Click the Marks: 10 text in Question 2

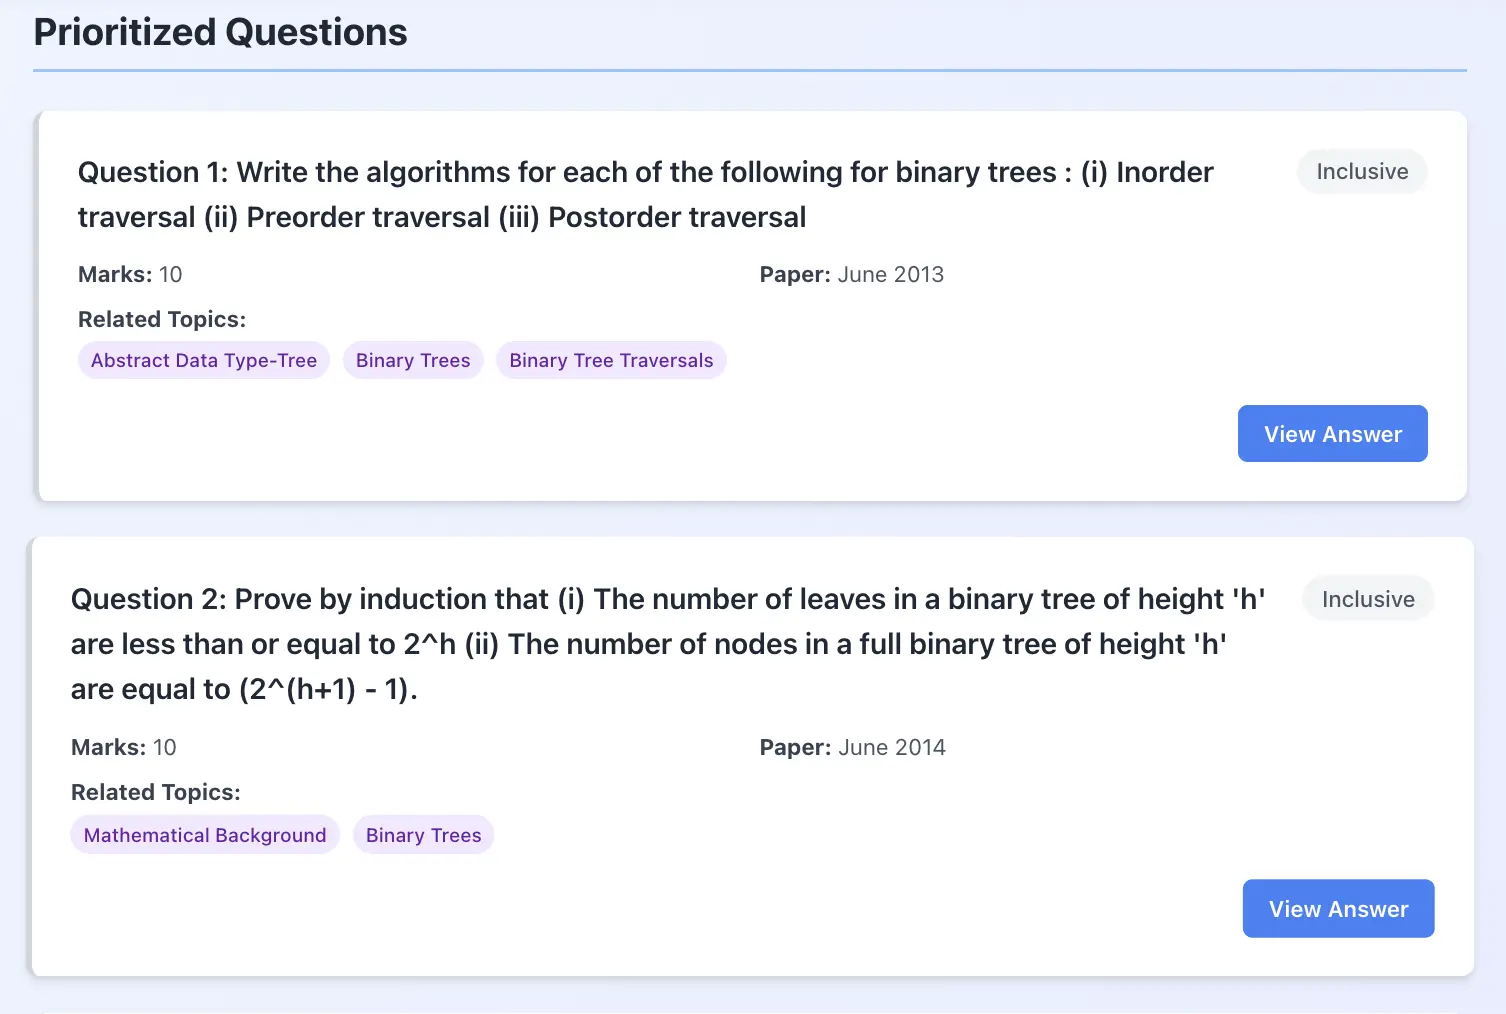[x=124, y=747]
